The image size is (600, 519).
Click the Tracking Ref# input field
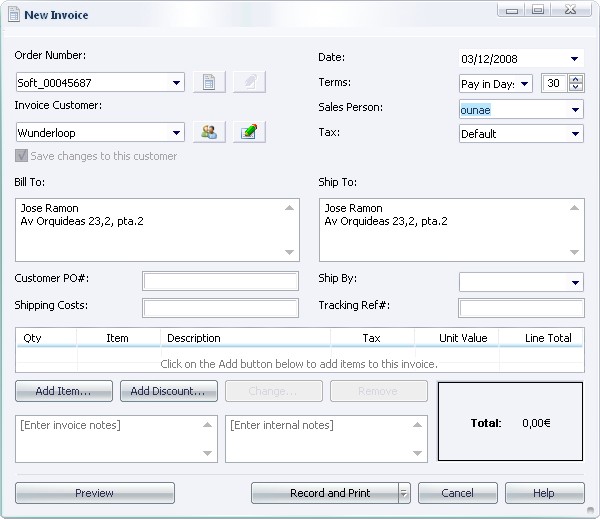coord(521,308)
